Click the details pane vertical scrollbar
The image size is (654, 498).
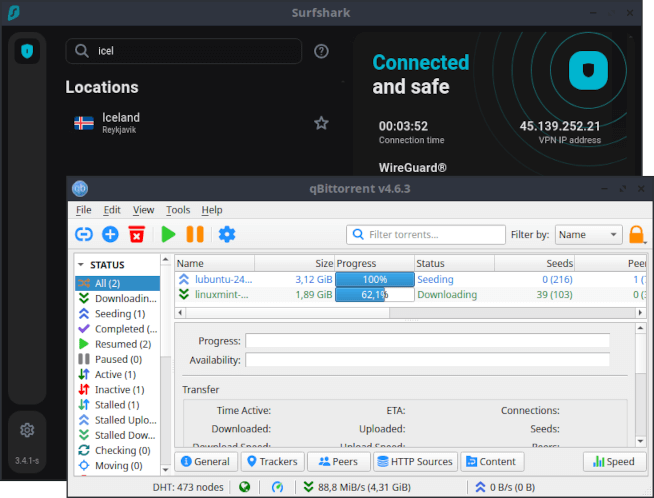[x=641, y=352]
